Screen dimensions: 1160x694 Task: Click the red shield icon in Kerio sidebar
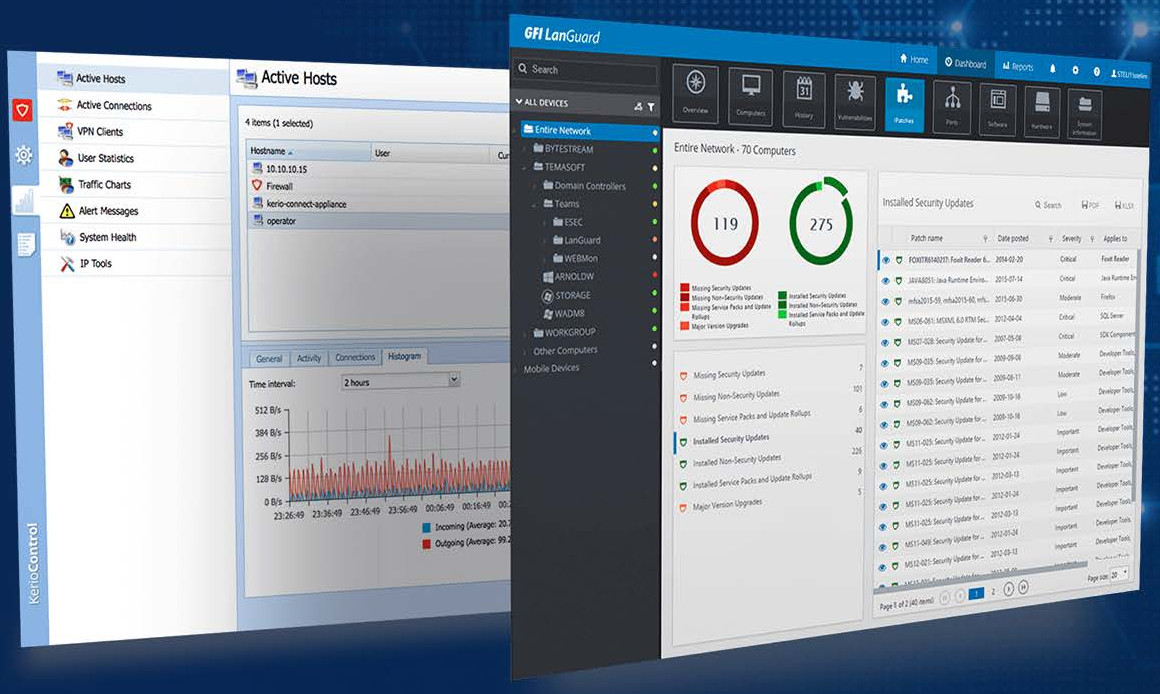(22, 110)
